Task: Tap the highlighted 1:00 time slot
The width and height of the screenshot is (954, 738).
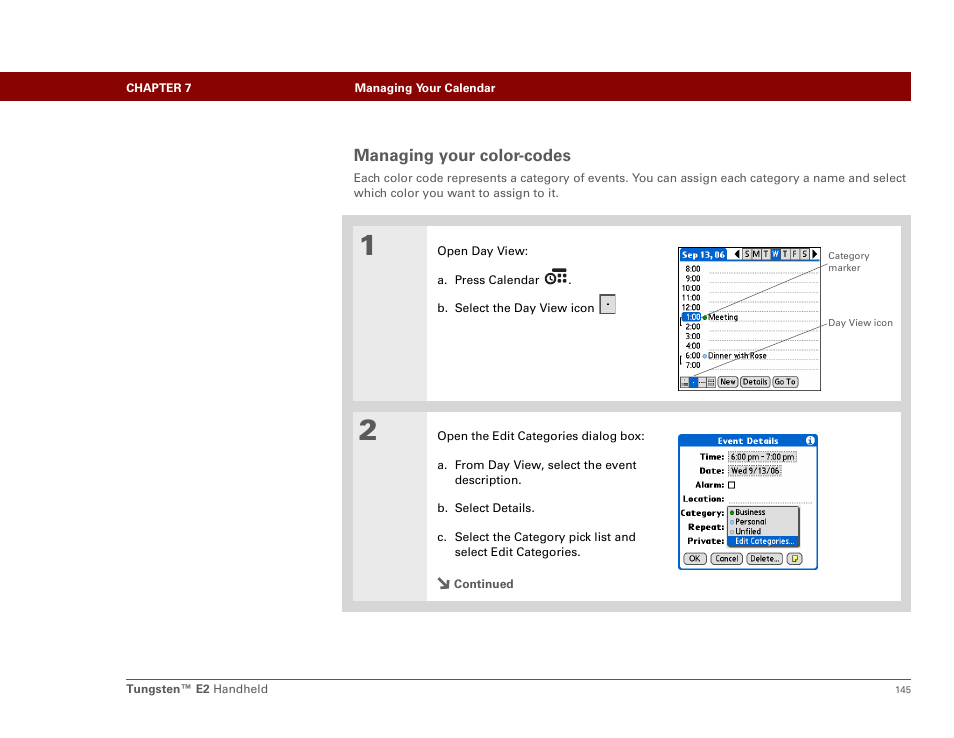Action: tap(692, 317)
